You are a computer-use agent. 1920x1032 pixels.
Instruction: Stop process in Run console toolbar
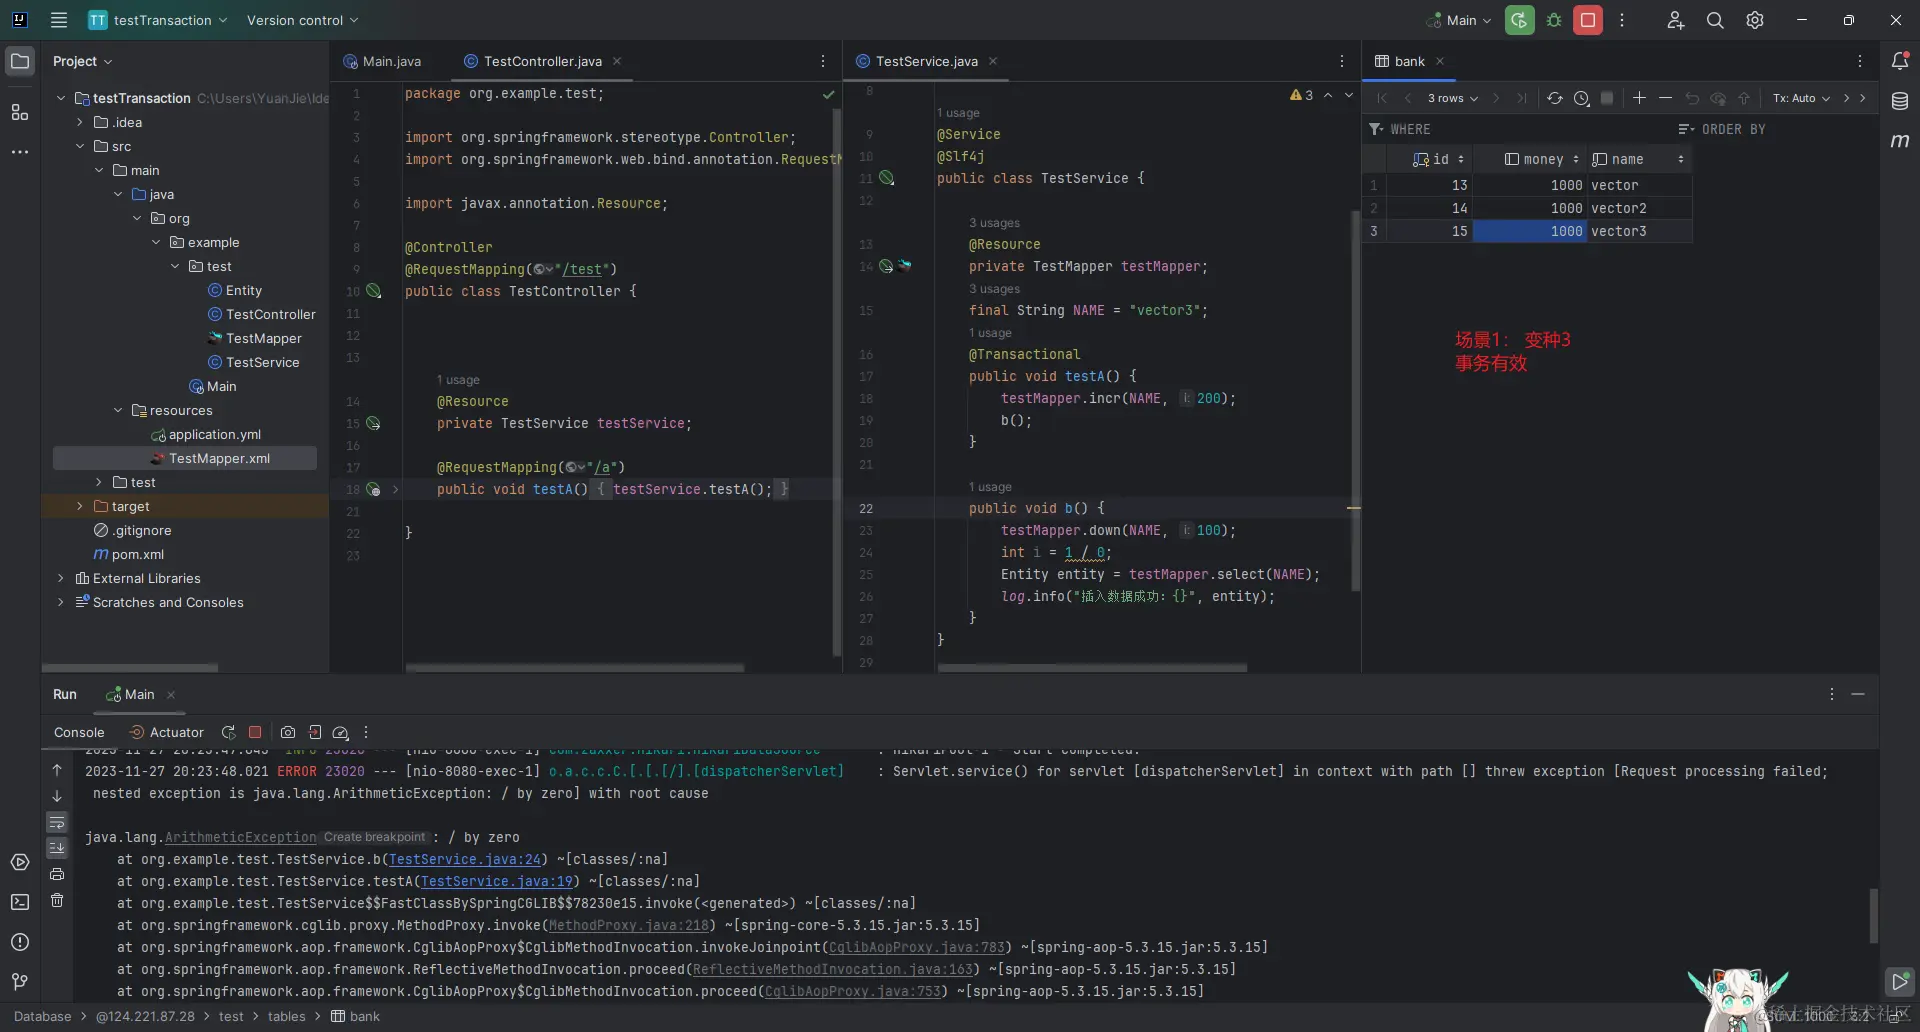point(255,732)
